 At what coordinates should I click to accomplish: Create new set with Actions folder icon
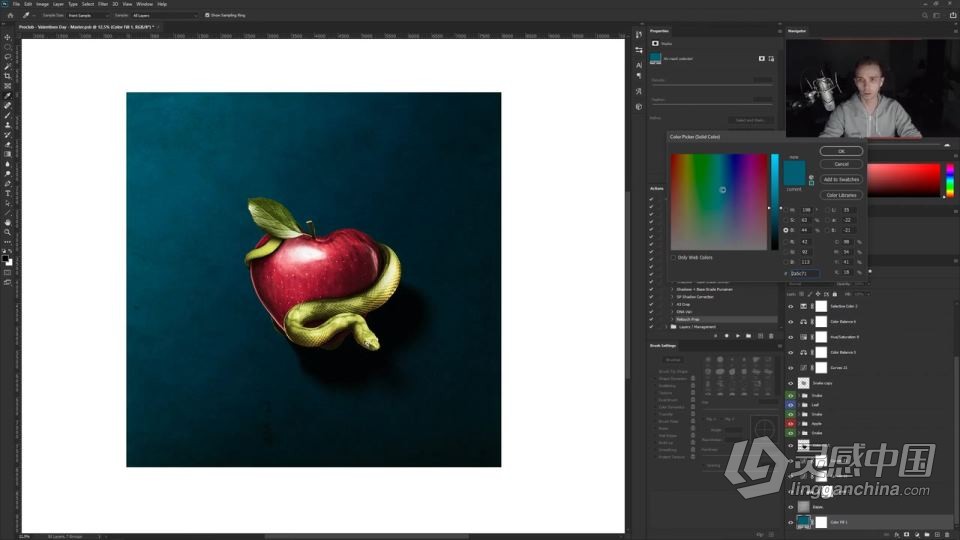[749, 336]
